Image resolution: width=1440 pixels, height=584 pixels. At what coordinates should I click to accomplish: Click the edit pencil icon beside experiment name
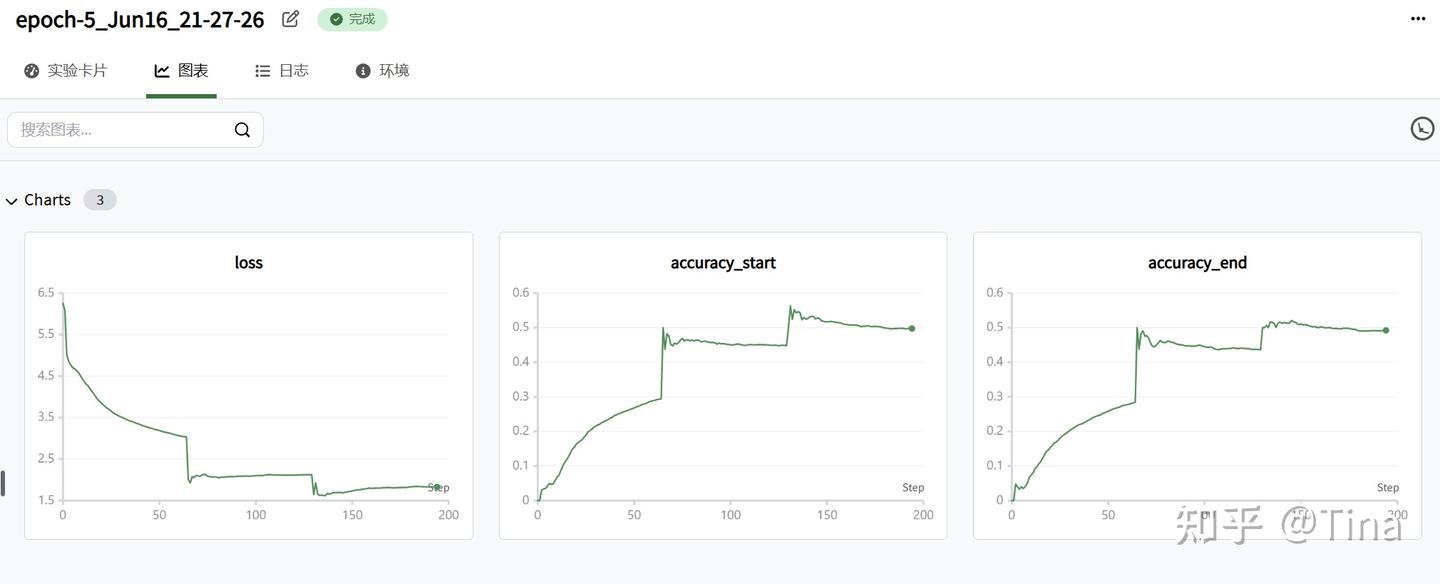coord(291,19)
